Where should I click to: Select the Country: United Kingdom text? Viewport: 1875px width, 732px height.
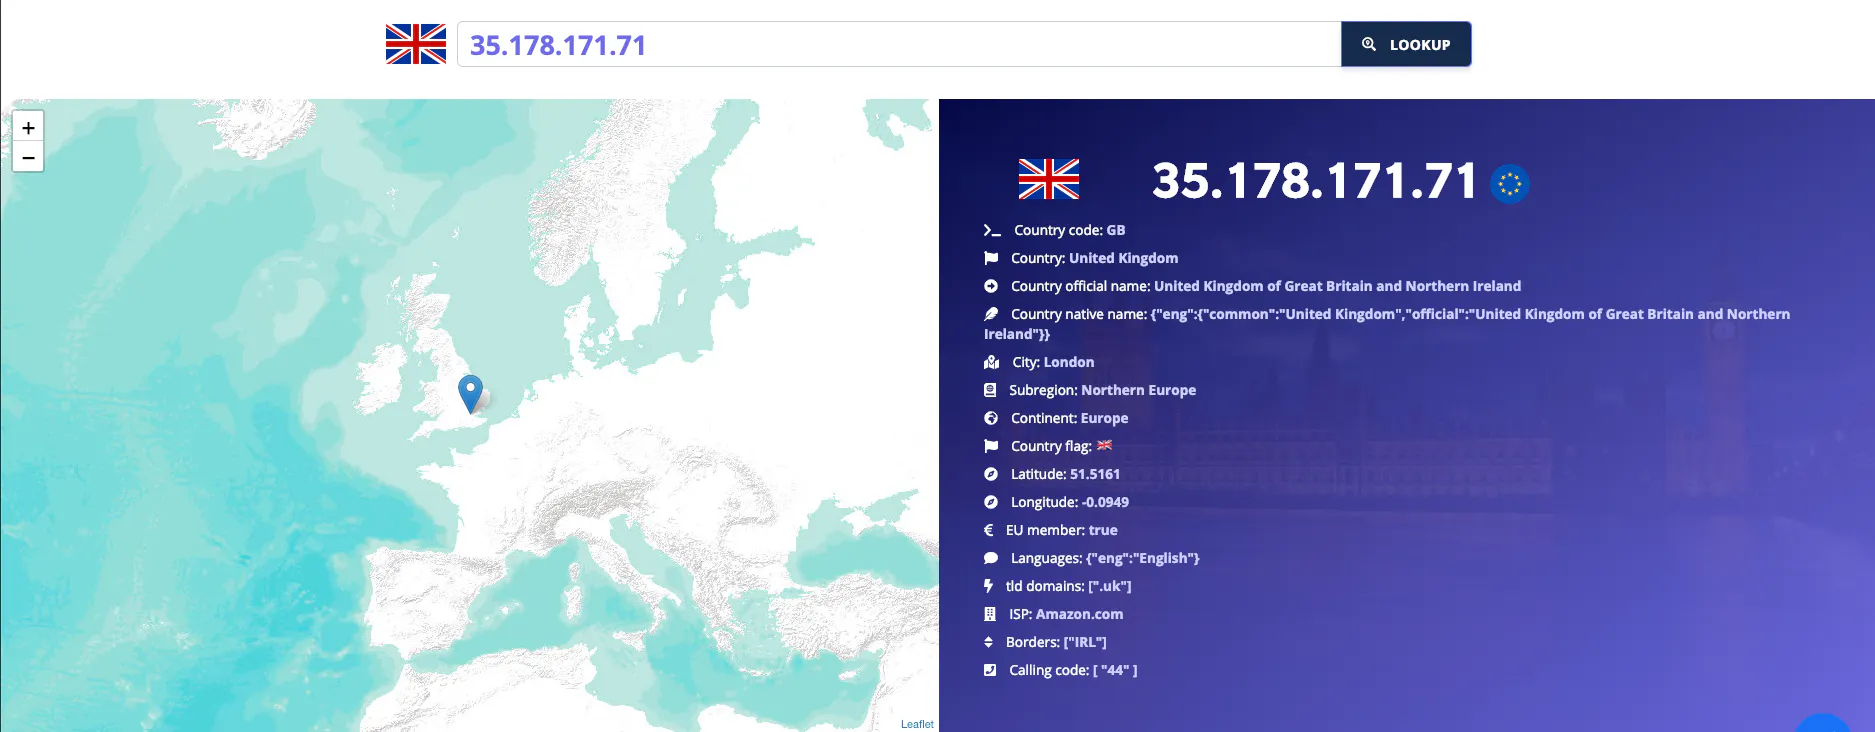coord(1095,258)
